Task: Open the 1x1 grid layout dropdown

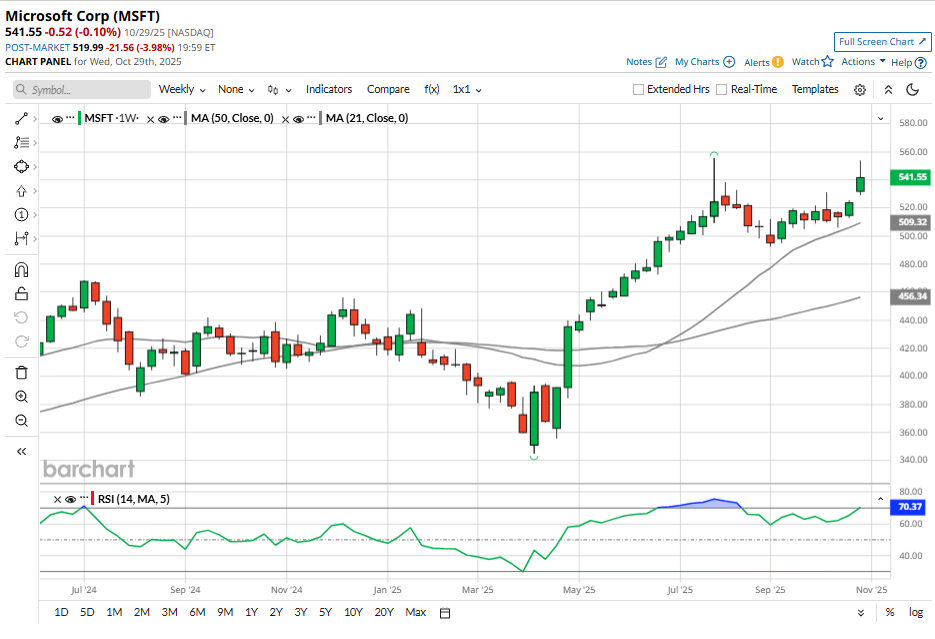Action: [x=467, y=89]
